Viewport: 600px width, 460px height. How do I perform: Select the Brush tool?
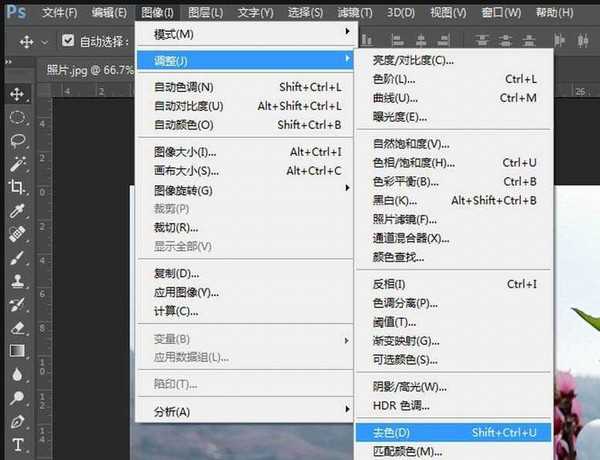(17, 258)
